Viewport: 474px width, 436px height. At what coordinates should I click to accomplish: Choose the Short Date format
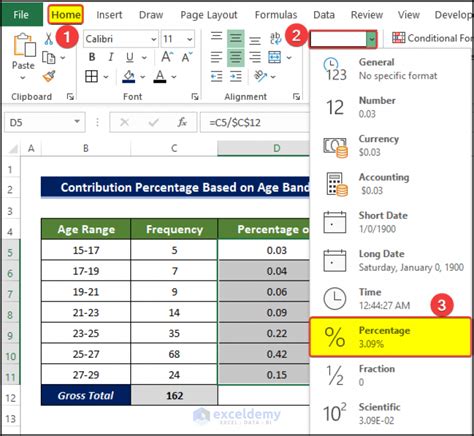click(390, 222)
